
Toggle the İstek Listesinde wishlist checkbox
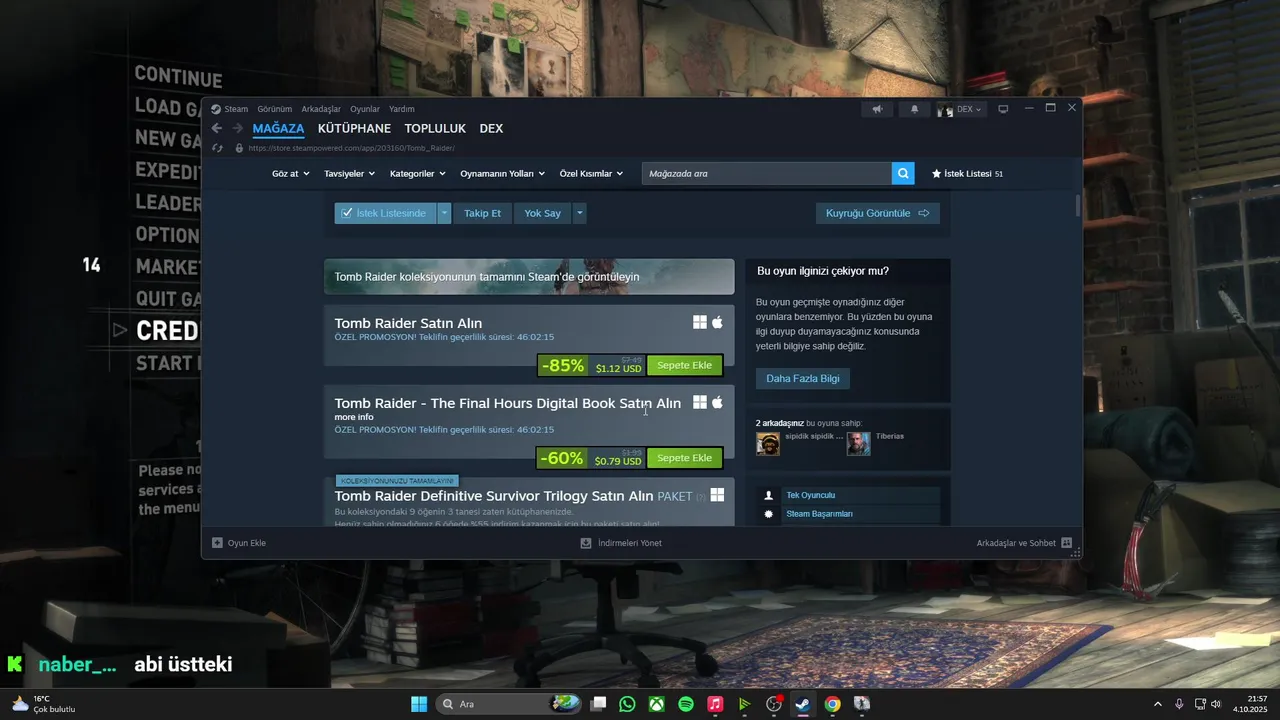tap(347, 213)
